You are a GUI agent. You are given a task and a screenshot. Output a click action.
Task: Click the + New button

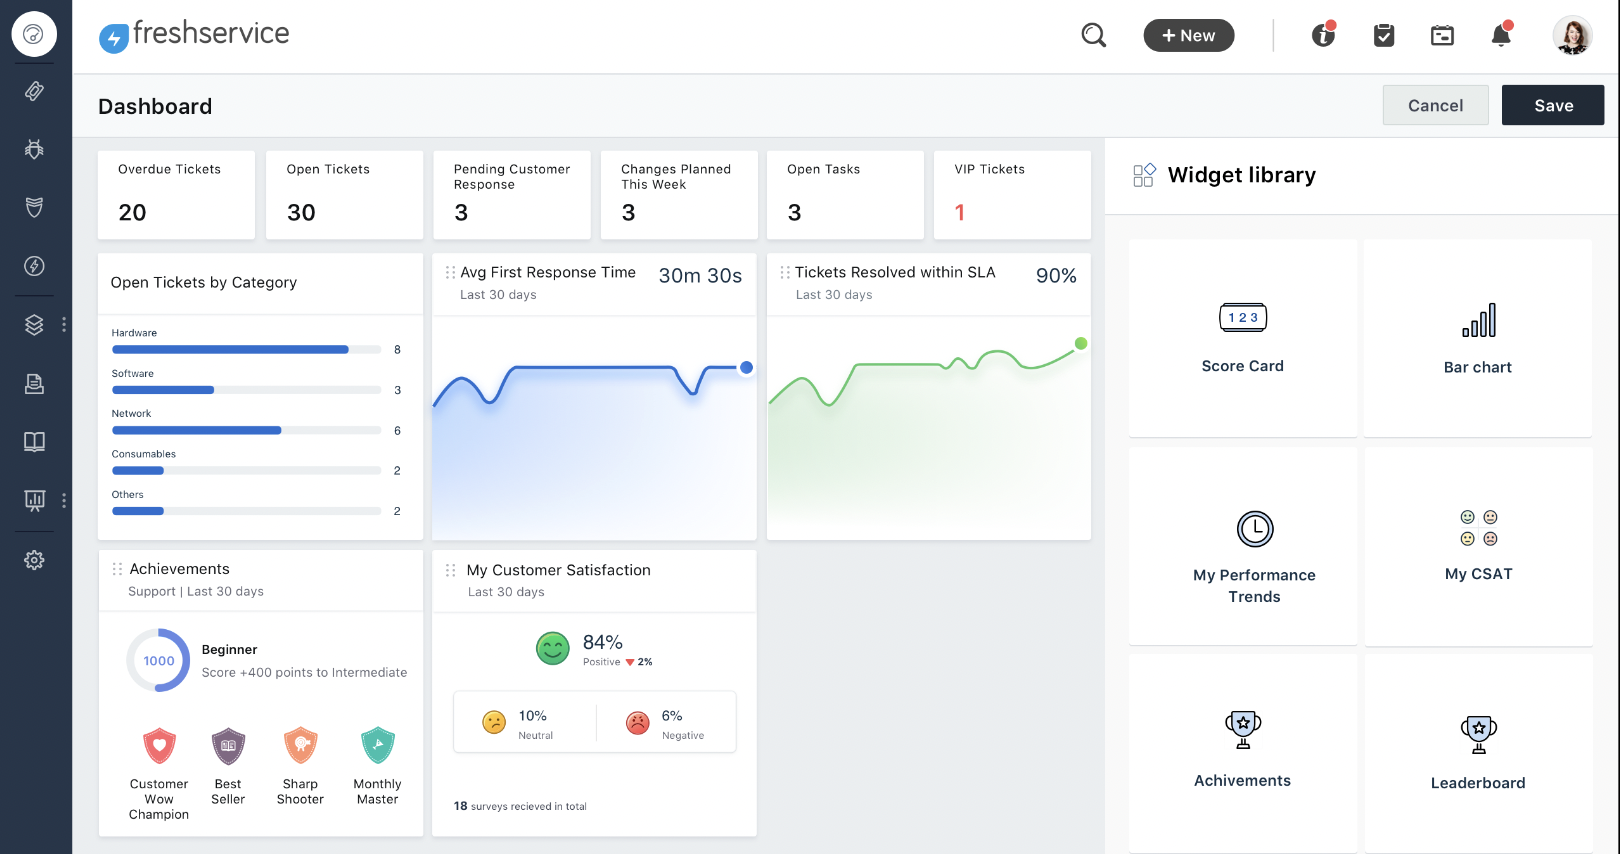tap(1189, 36)
